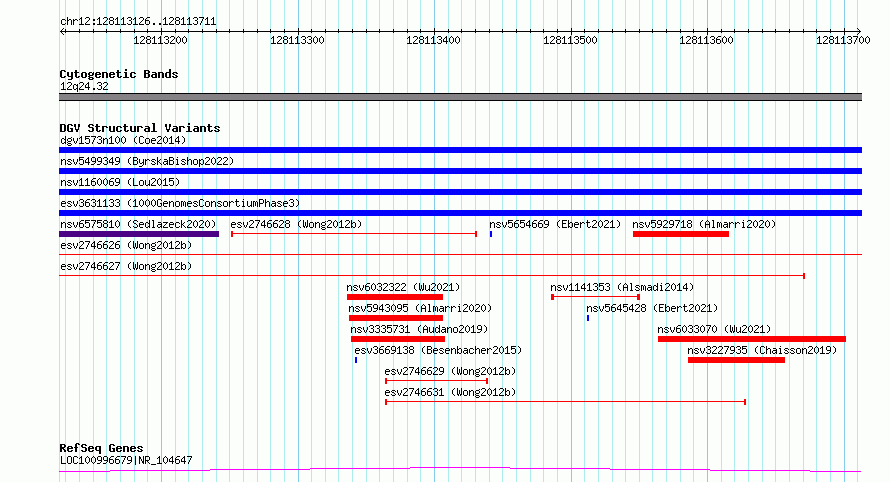Open LOC100996679|NR_104647 gene label
Screen dimensions: 890x482
pos(126,460)
